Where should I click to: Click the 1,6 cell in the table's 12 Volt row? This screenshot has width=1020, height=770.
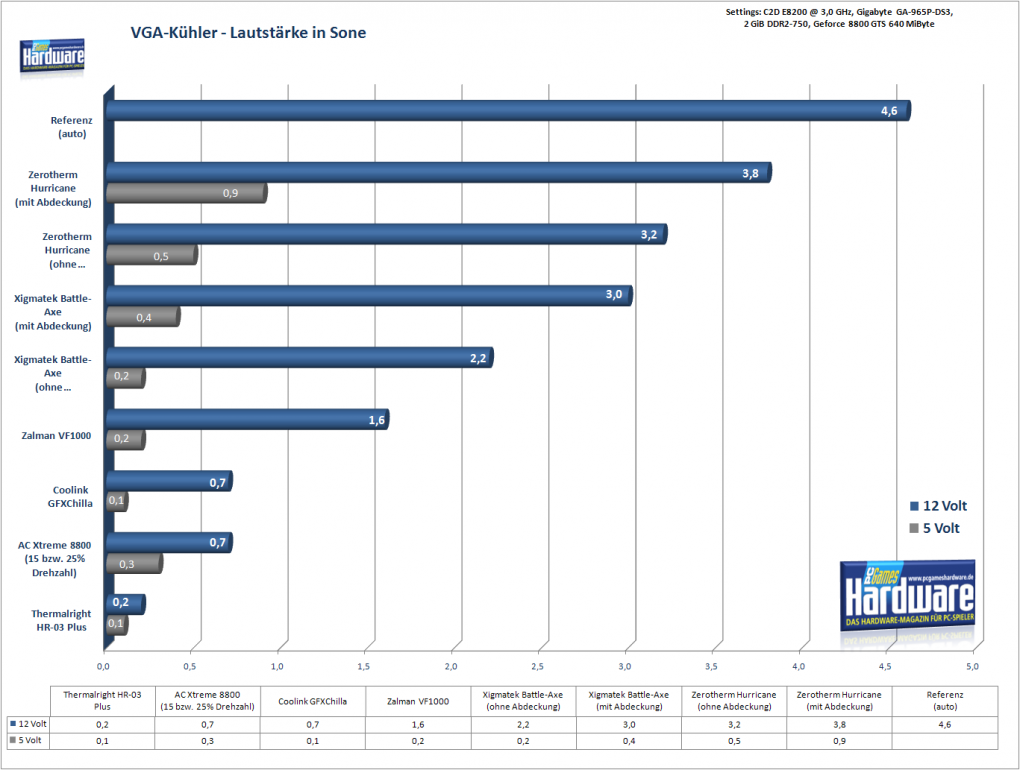(x=418, y=724)
